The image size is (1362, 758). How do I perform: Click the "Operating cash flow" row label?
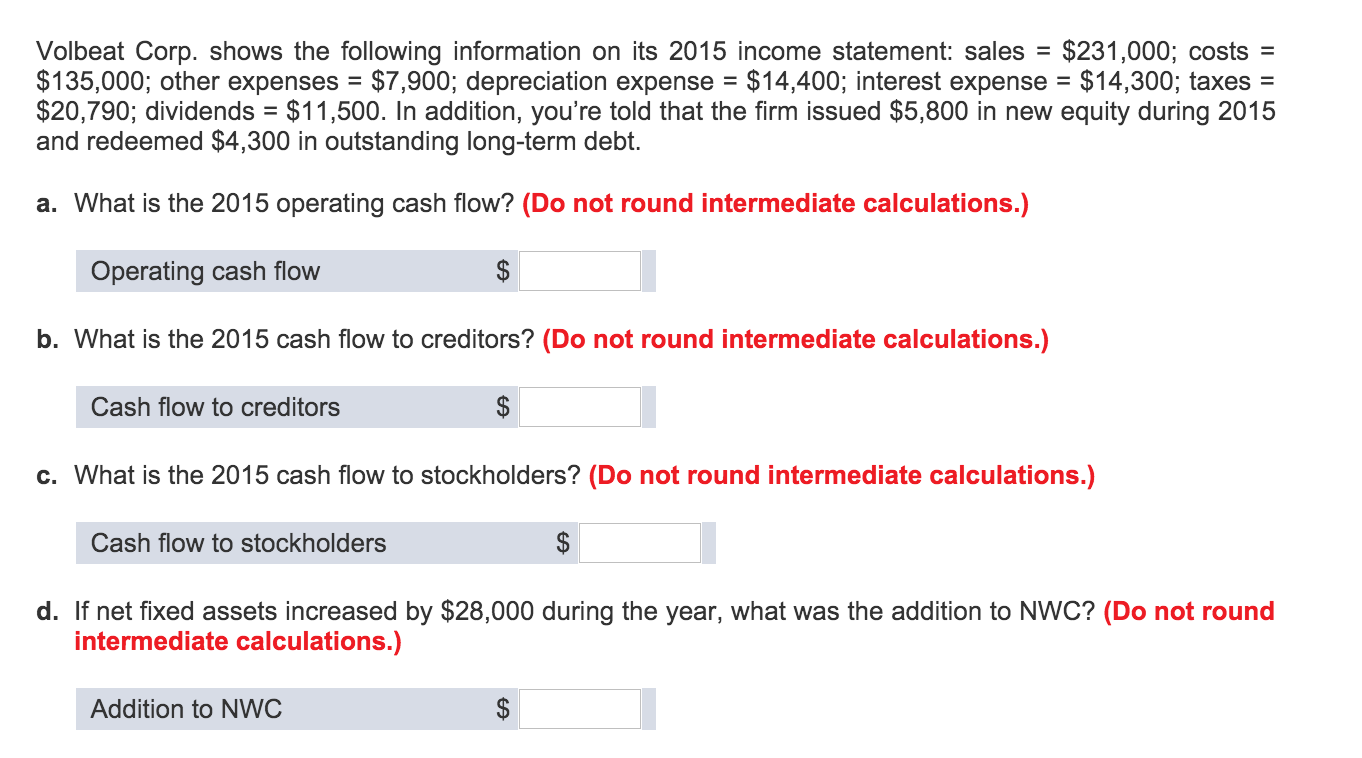click(x=205, y=271)
